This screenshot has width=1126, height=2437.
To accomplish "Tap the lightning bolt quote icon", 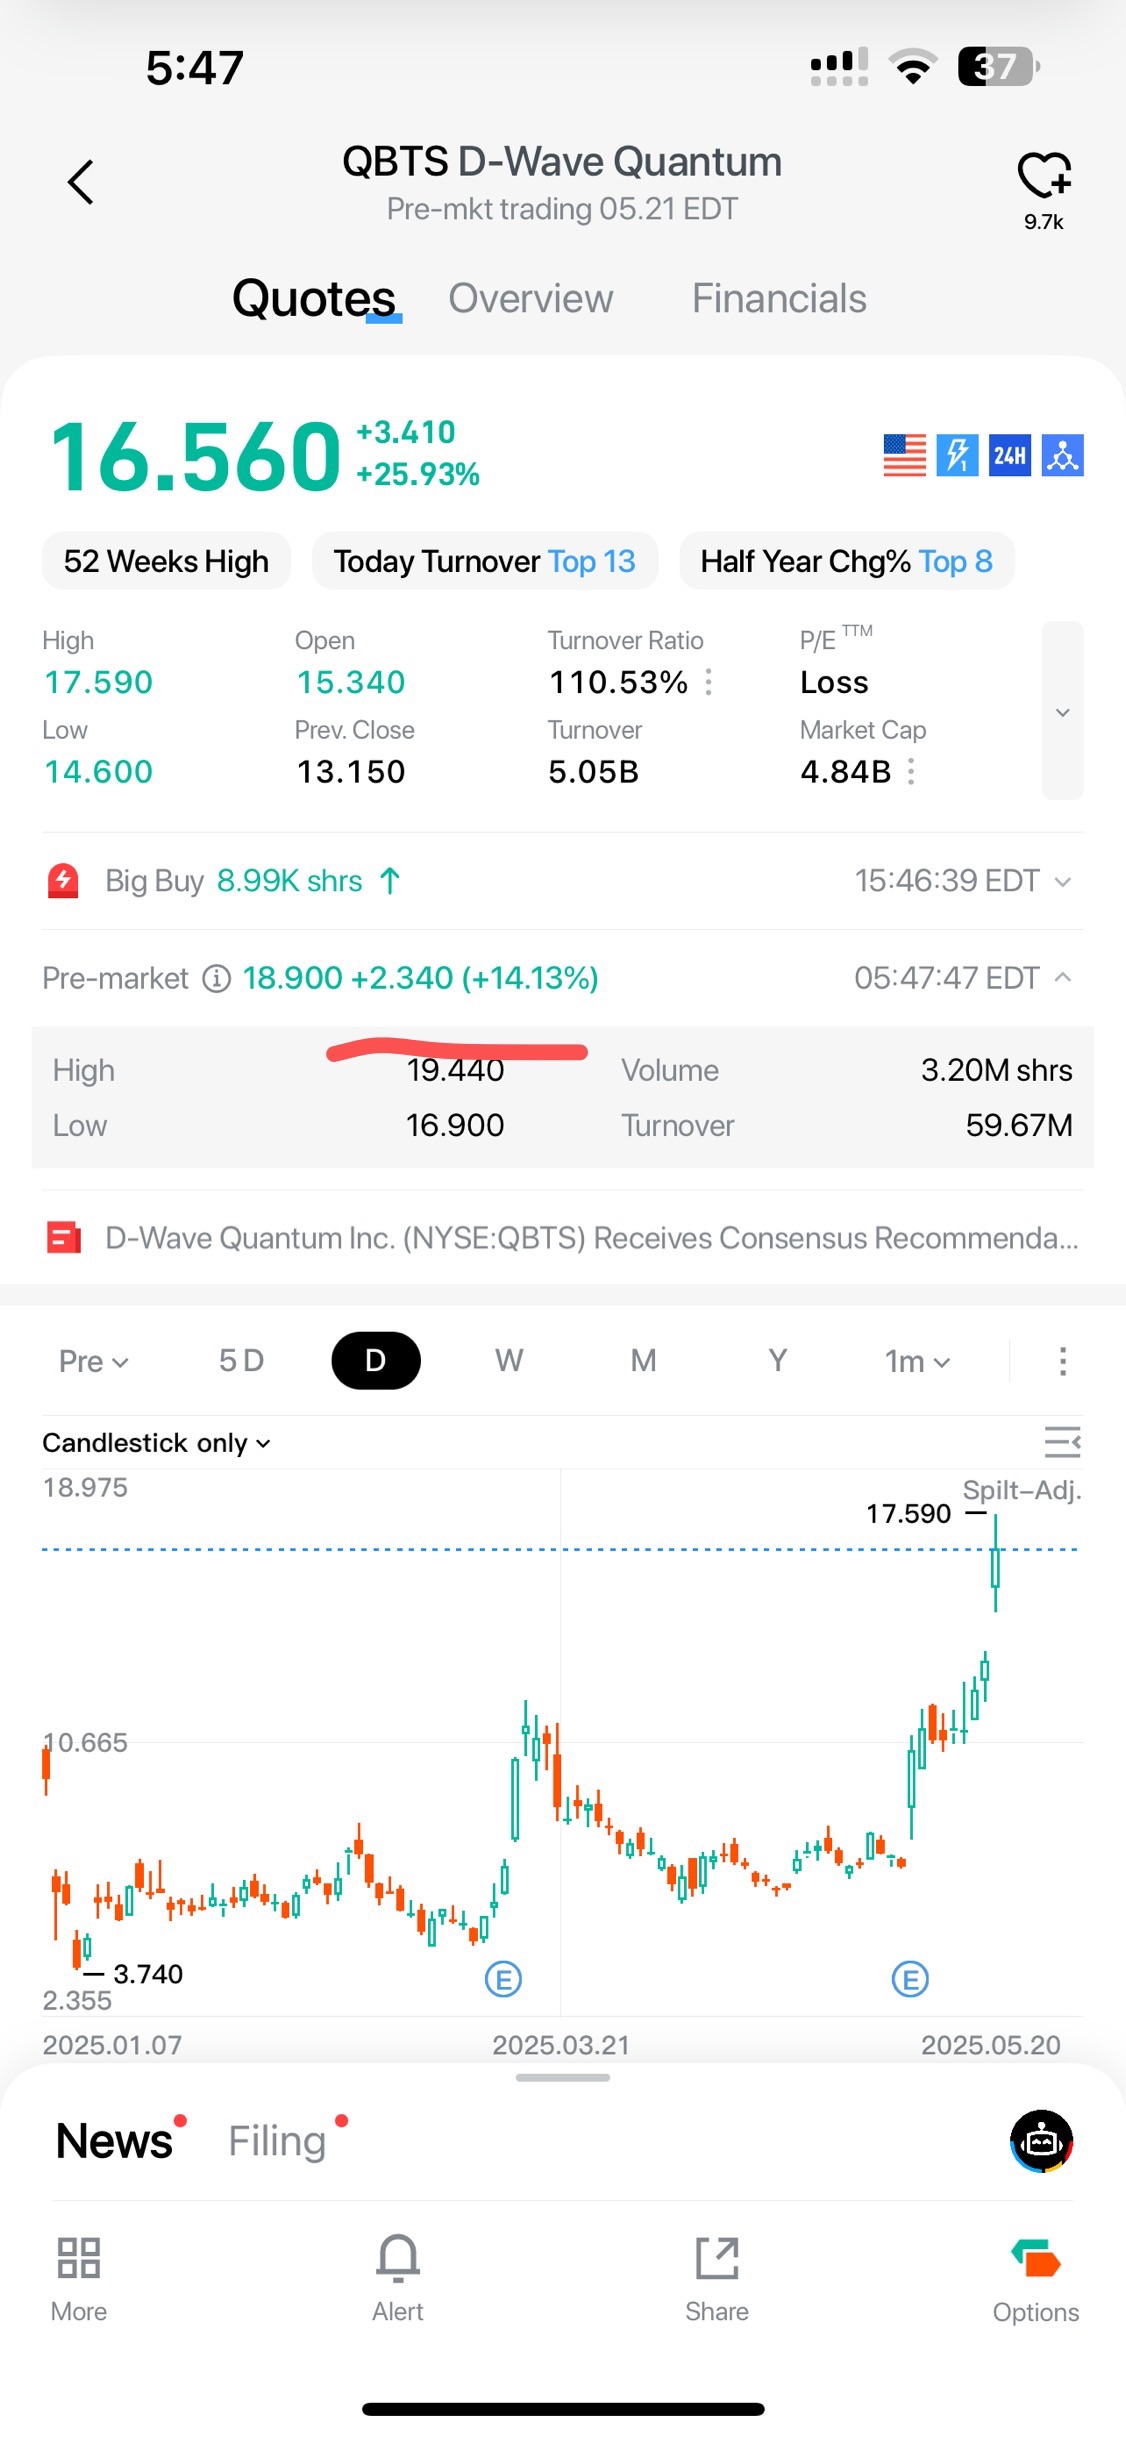I will (957, 456).
